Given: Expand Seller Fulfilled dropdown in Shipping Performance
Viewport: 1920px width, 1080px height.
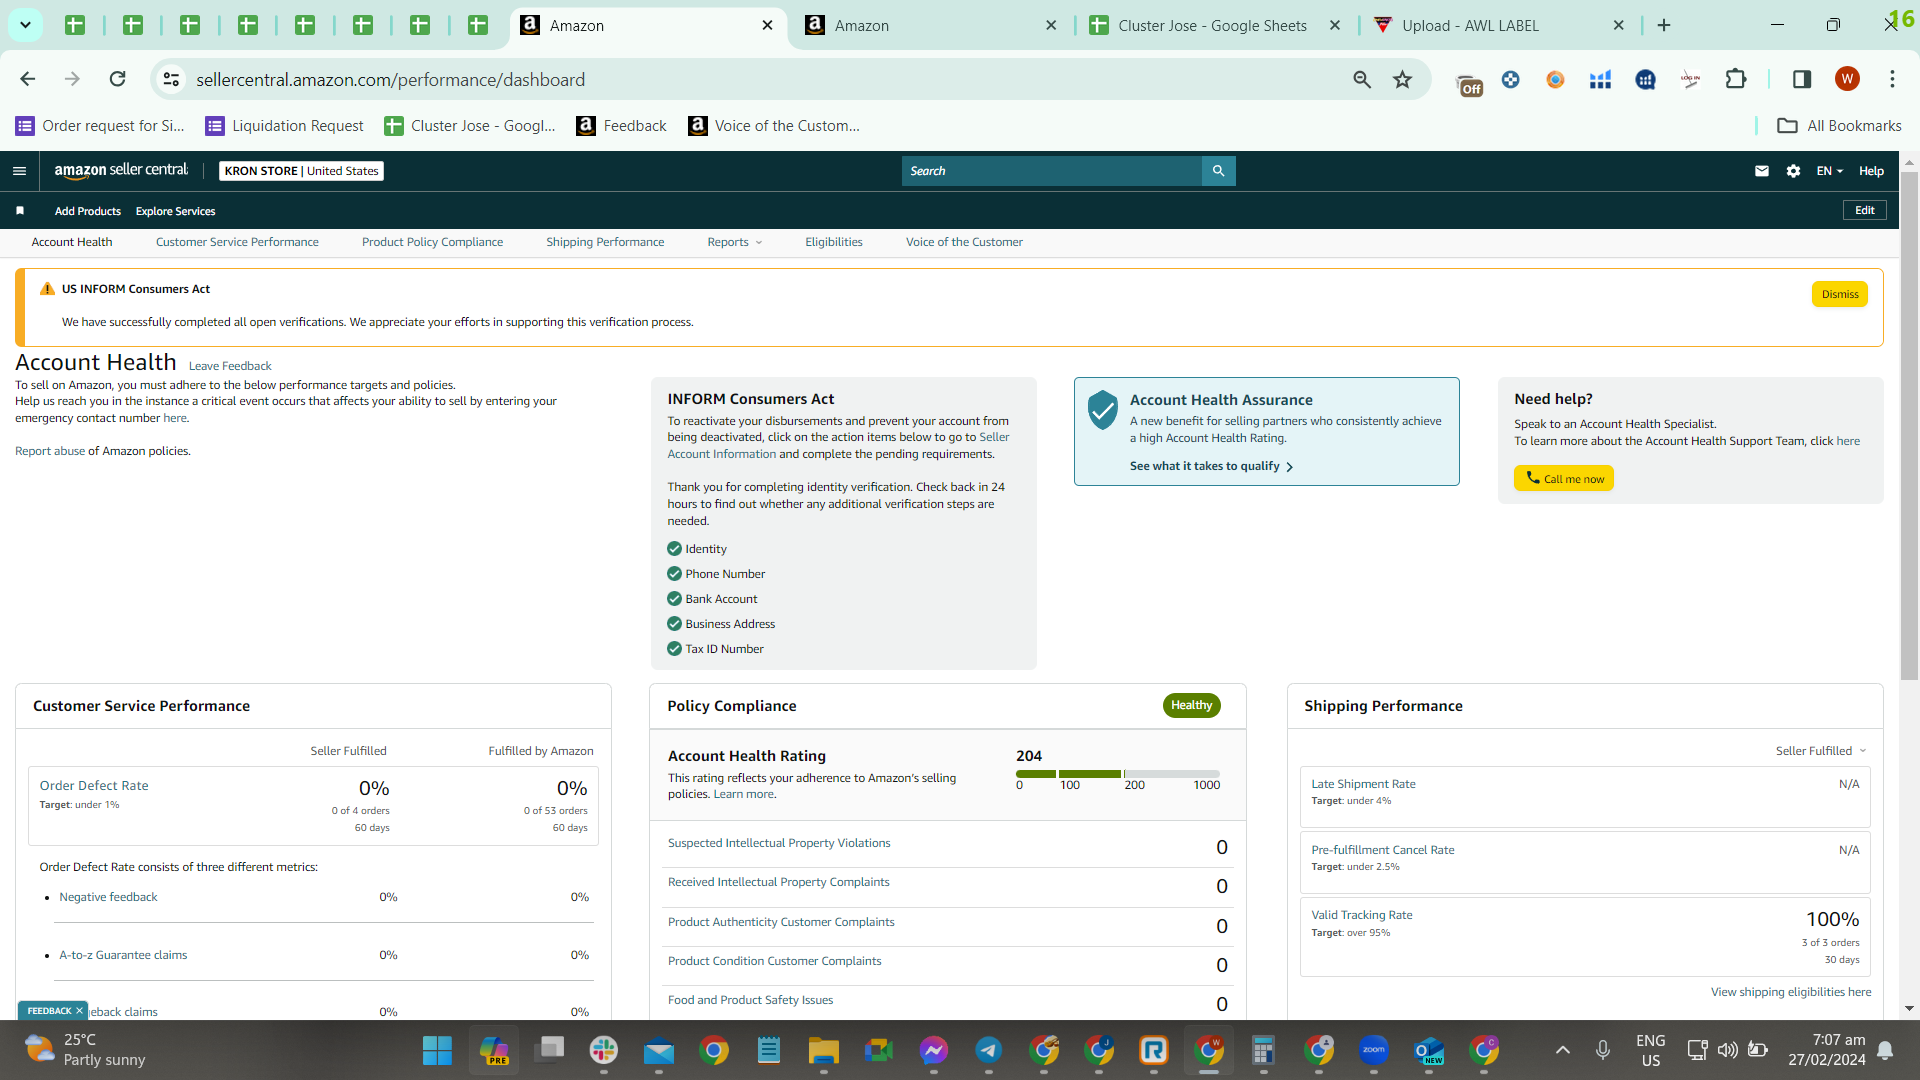Looking at the screenshot, I should point(1821,751).
